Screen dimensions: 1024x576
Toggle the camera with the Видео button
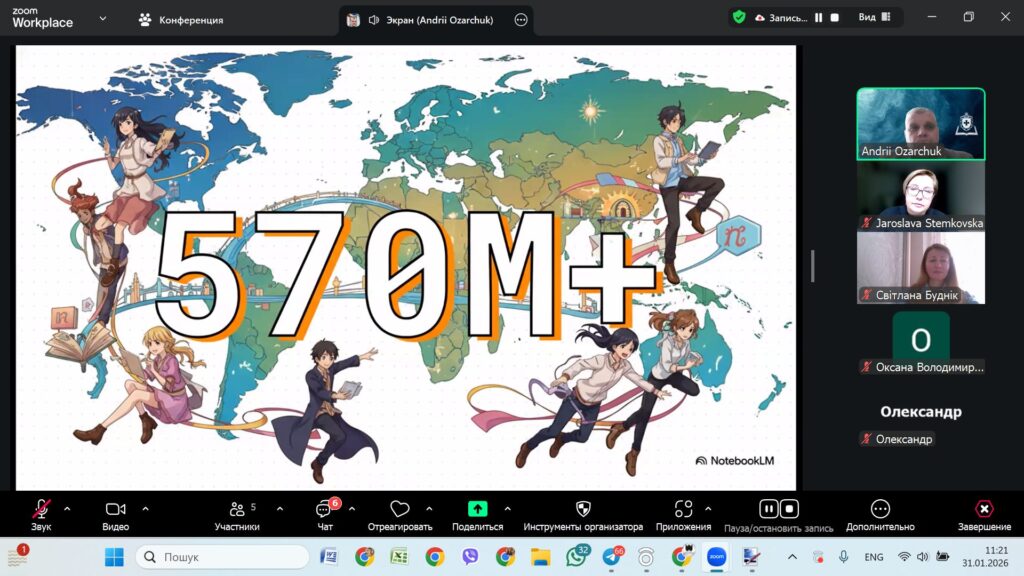(x=115, y=509)
